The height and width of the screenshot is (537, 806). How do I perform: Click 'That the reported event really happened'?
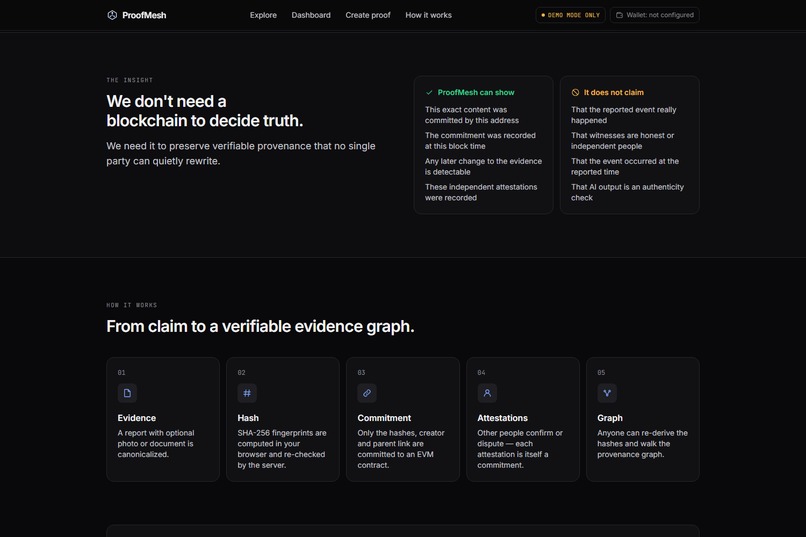click(624, 115)
